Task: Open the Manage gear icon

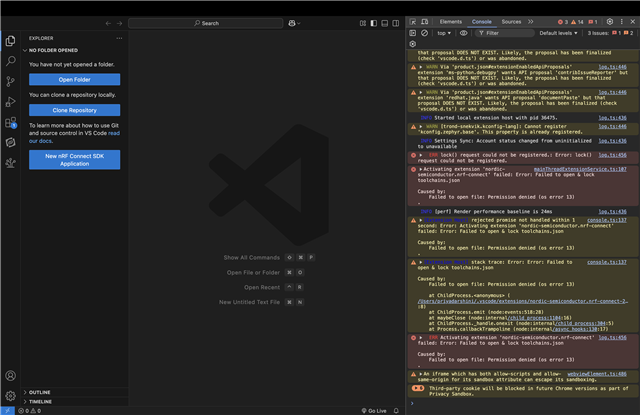Action: click(11, 395)
